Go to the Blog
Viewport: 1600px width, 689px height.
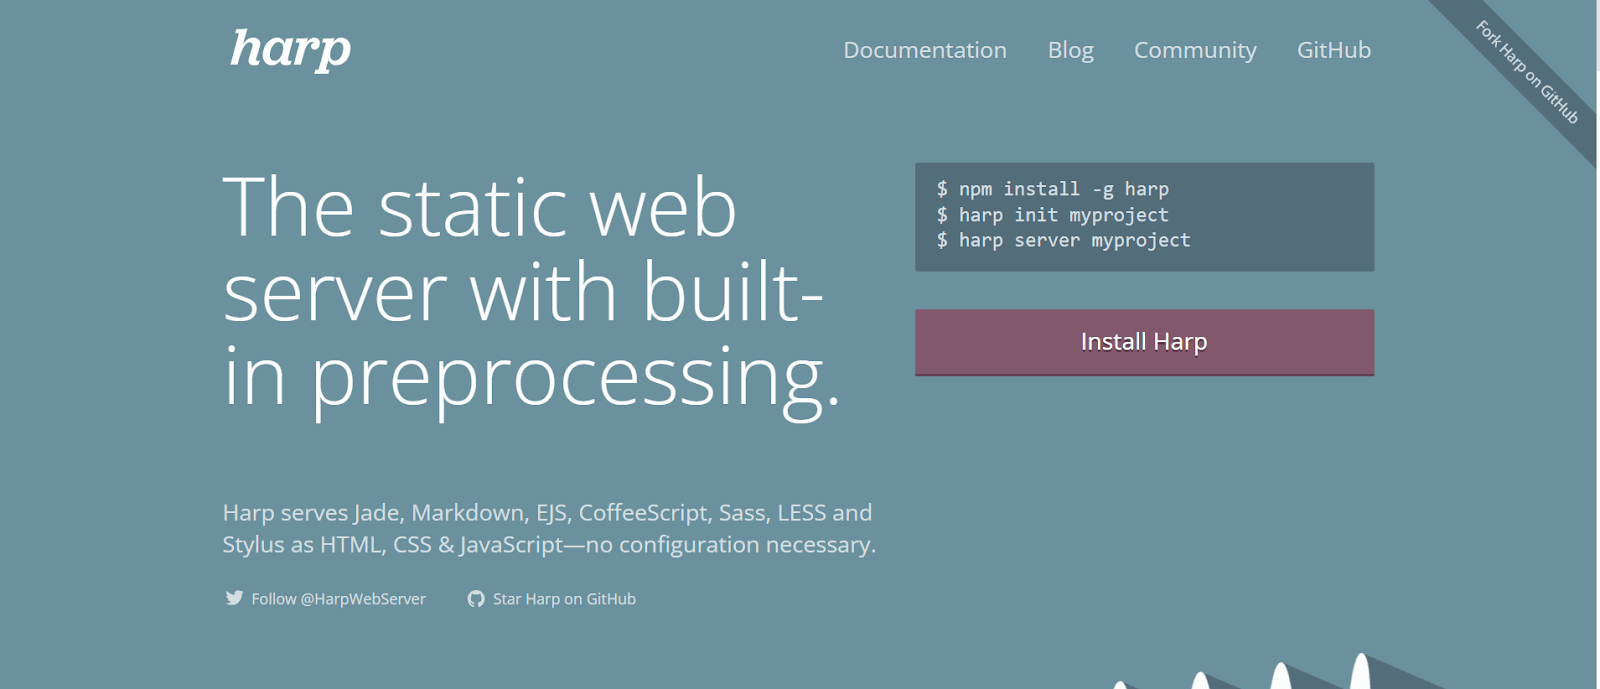(x=1070, y=50)
